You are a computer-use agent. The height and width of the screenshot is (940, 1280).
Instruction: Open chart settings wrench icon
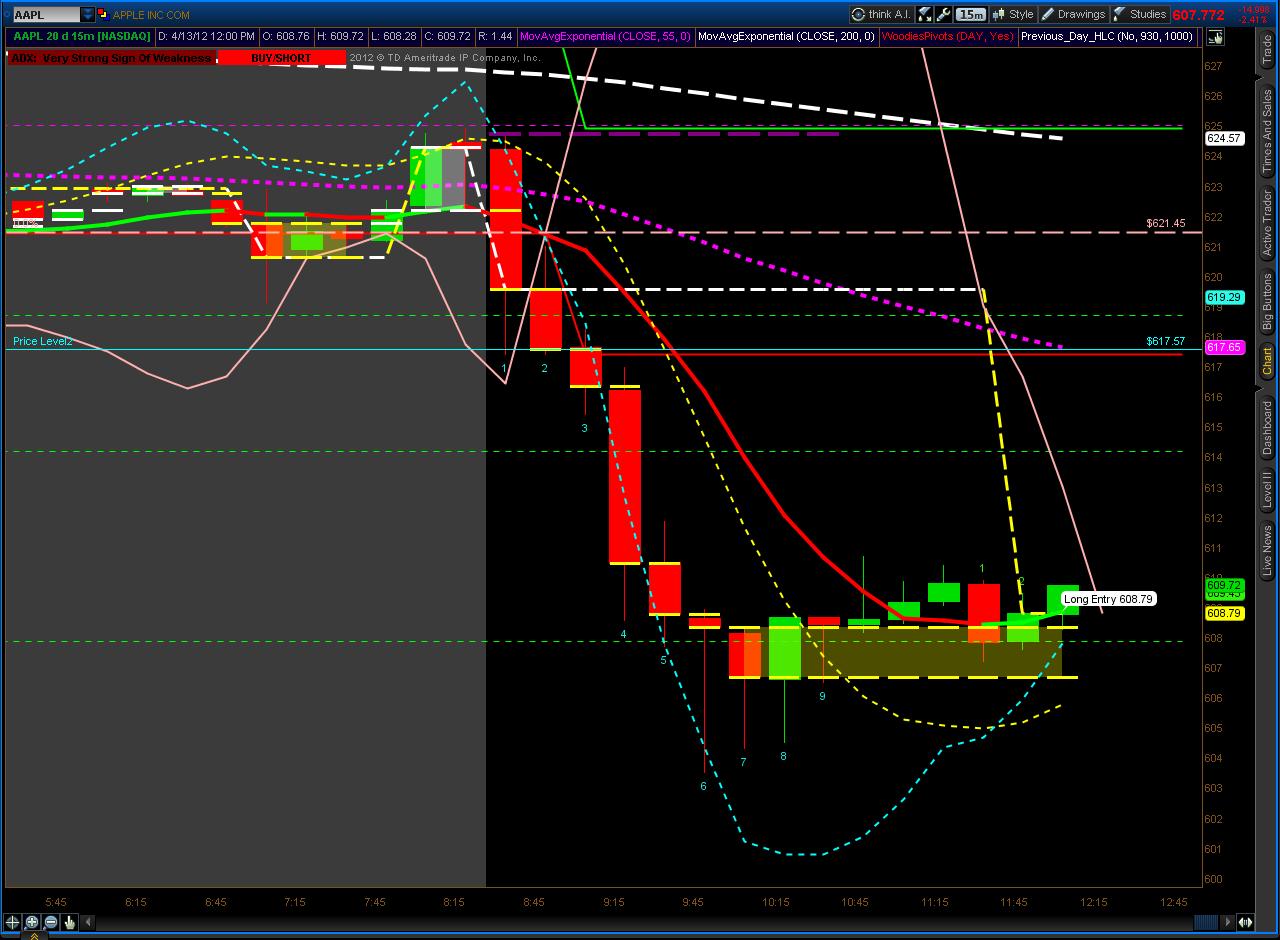point(943,14)
